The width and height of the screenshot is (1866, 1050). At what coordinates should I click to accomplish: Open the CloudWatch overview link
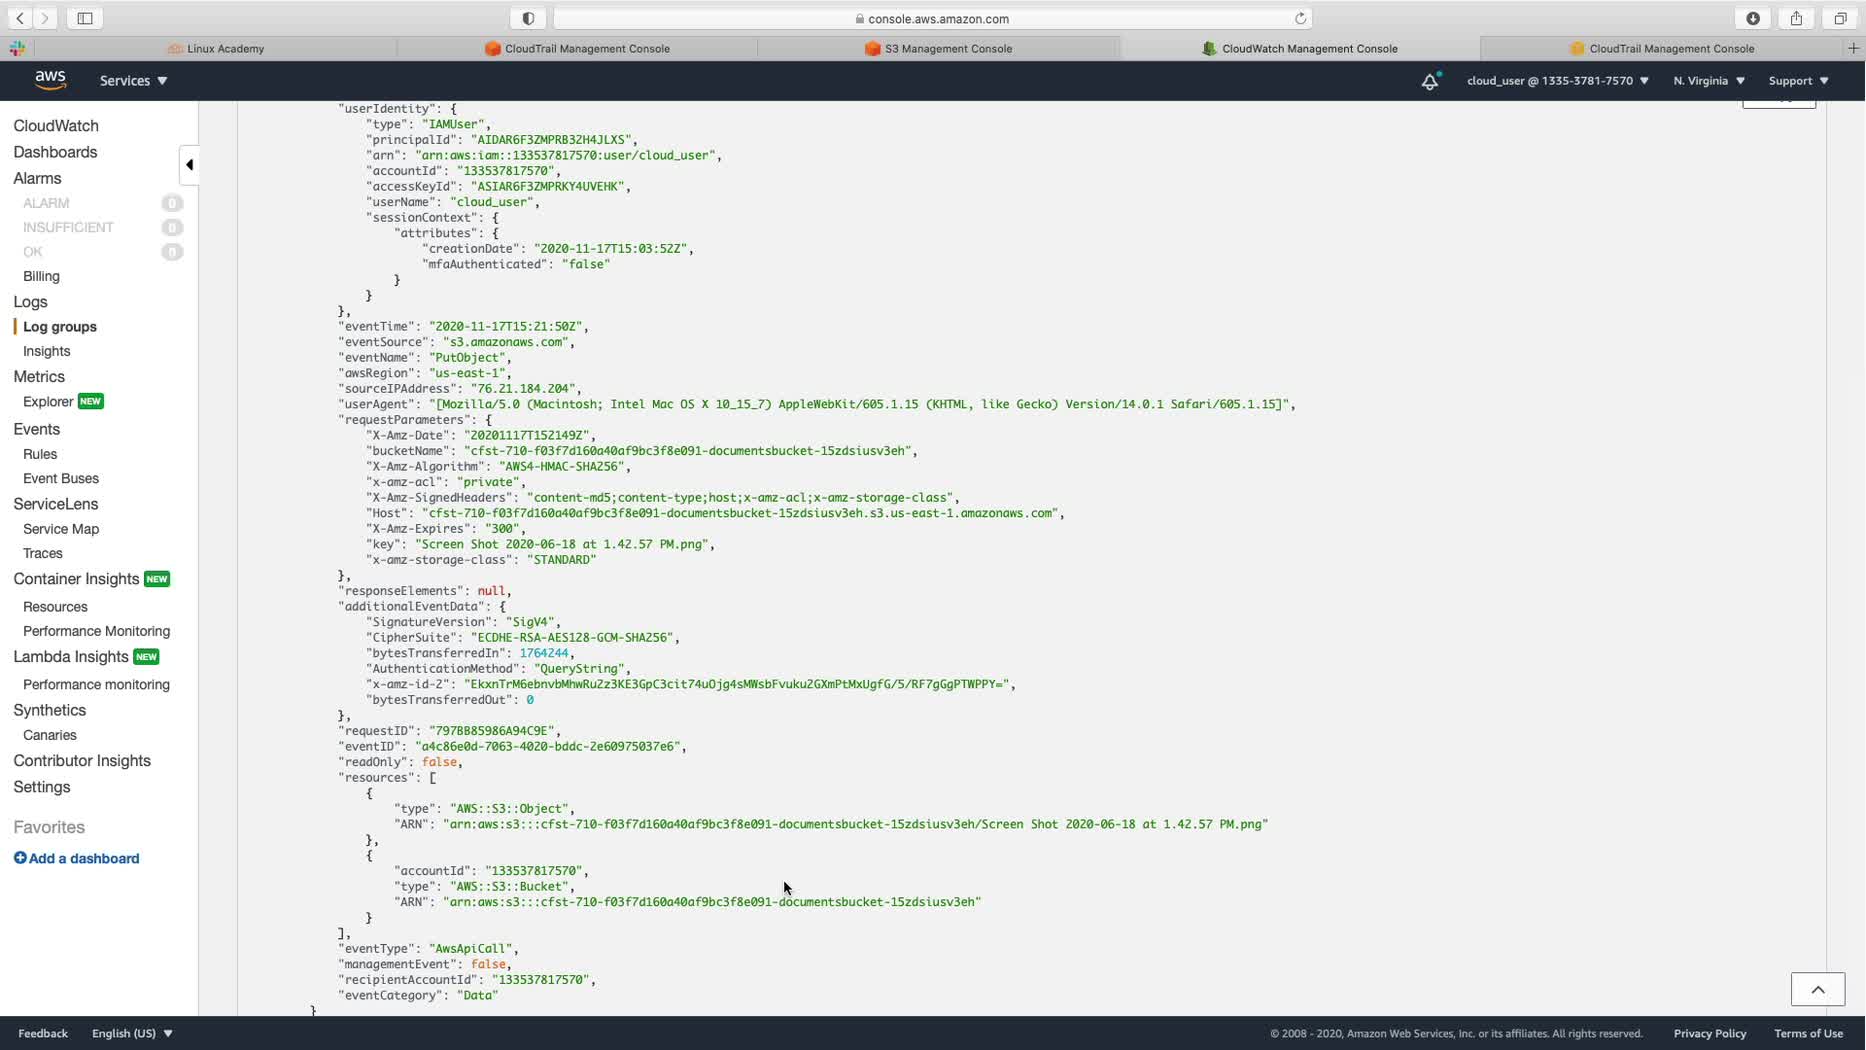[x=56, y=126]
